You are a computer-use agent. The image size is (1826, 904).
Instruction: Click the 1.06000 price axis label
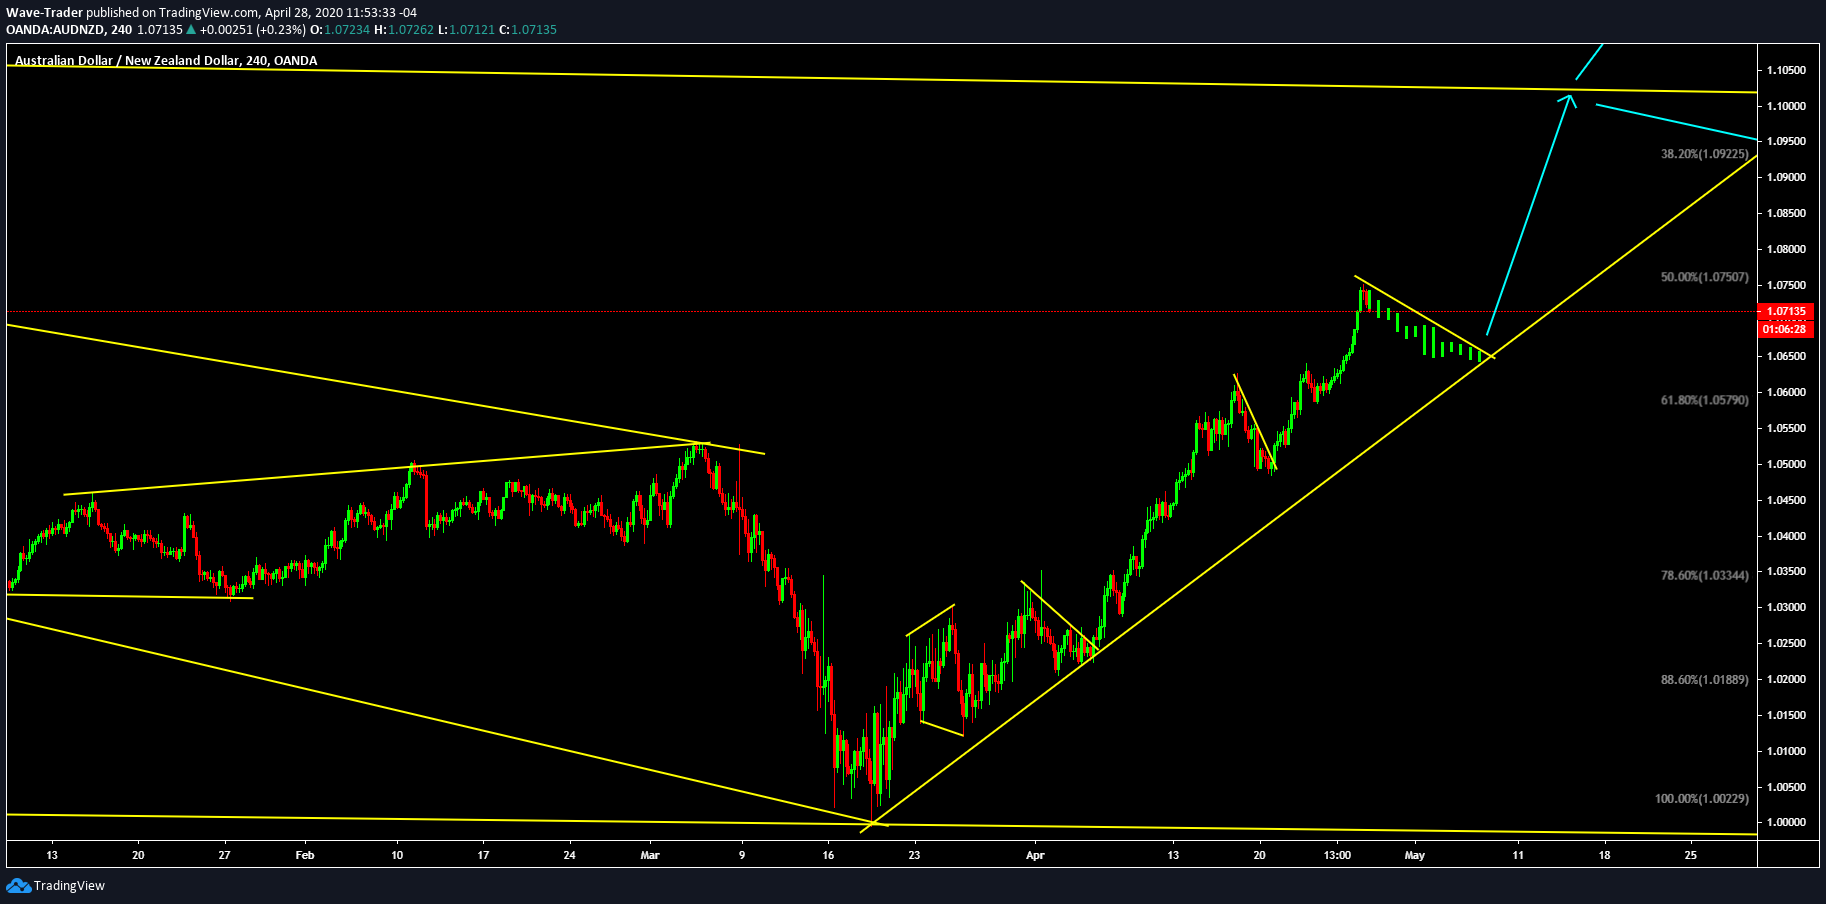1786,393
